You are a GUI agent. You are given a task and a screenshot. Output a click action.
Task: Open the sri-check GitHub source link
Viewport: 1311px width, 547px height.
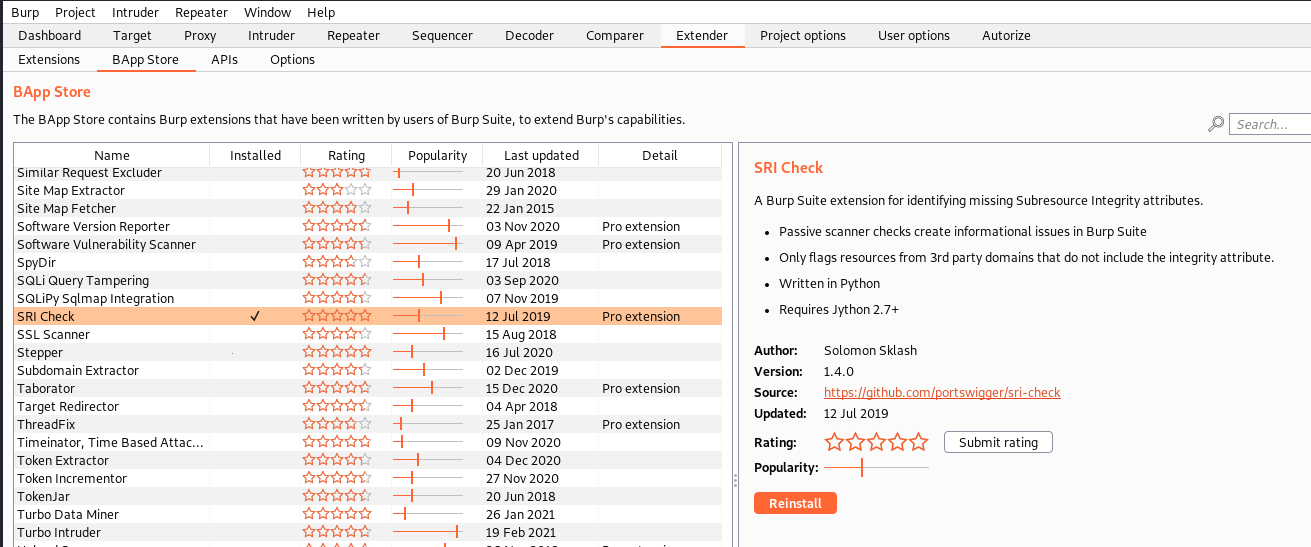coord(941,393)
